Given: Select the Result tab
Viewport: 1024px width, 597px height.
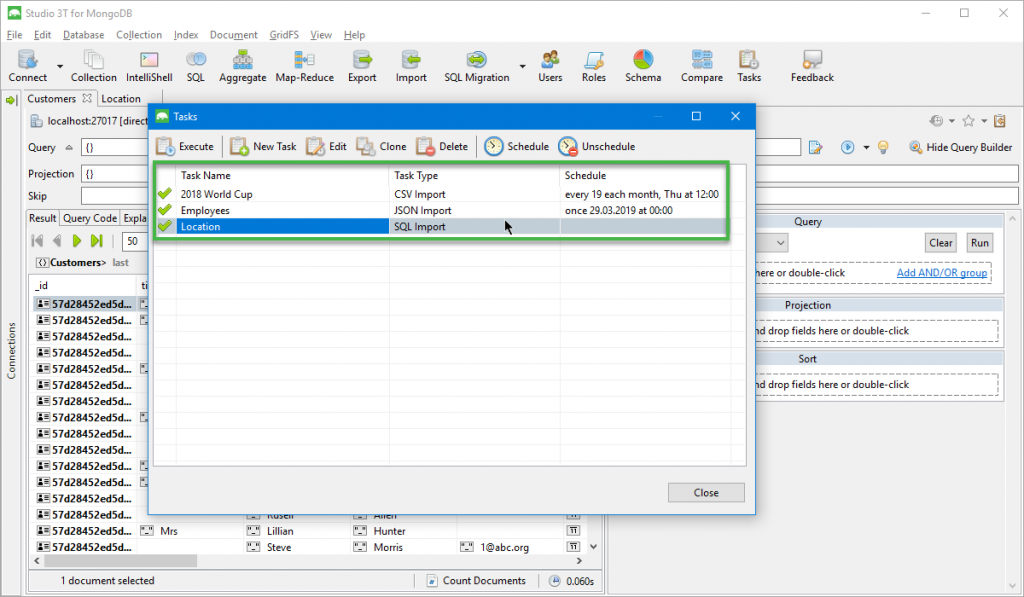Looking at the screenshot, I should tap(42, 218).
